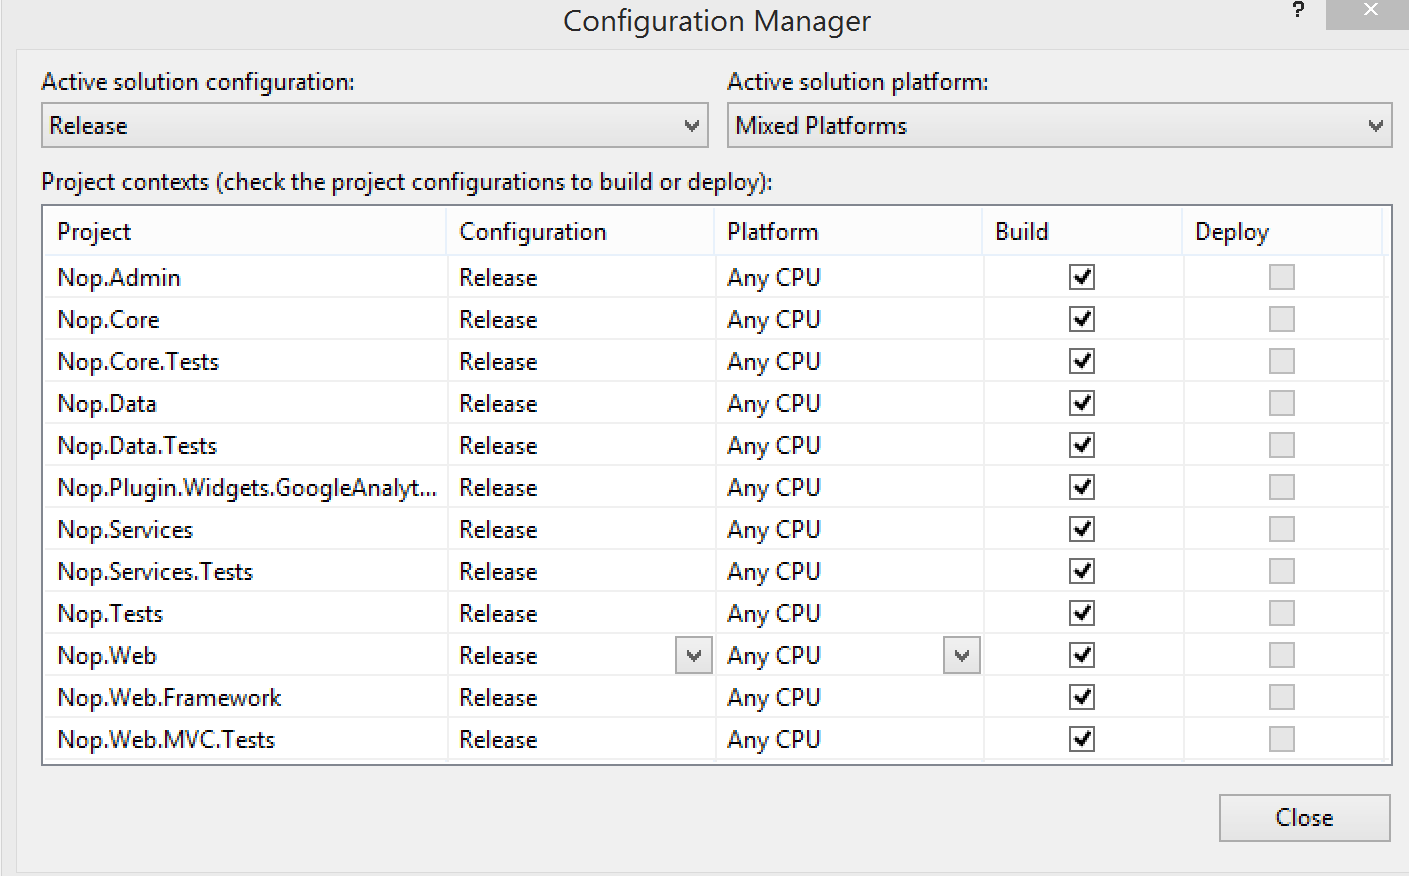Toggle Build checkbox for Nop.Data.Tests

point(1082,445)
